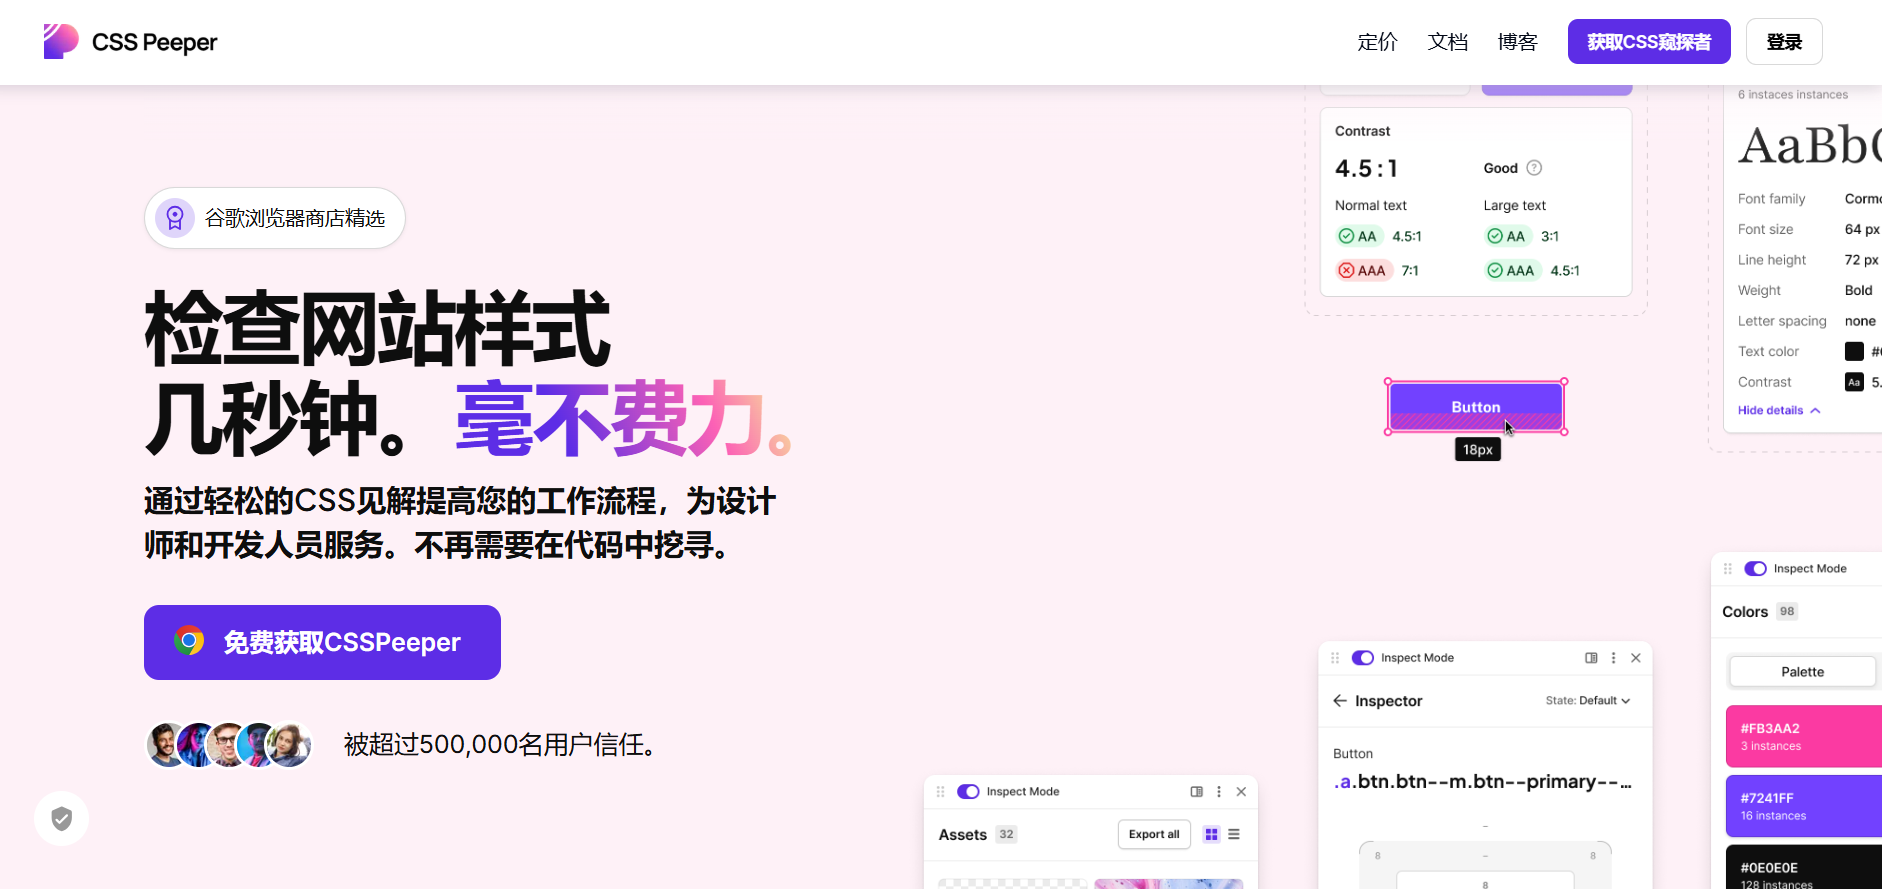
Task: Click the Chrome icon in download button
Action: point(189,641)
